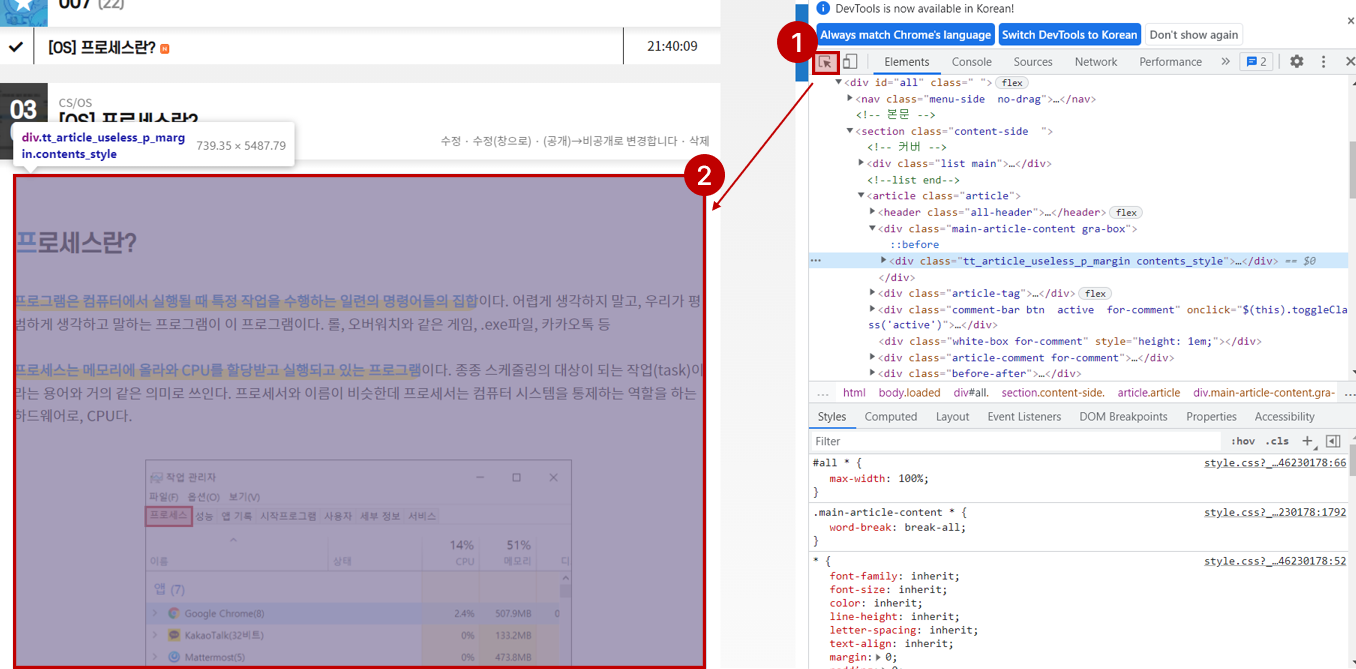Toggle flex badge on header all-header
The height and width of the screenshot is (669, 1356).
[1126, 212]
